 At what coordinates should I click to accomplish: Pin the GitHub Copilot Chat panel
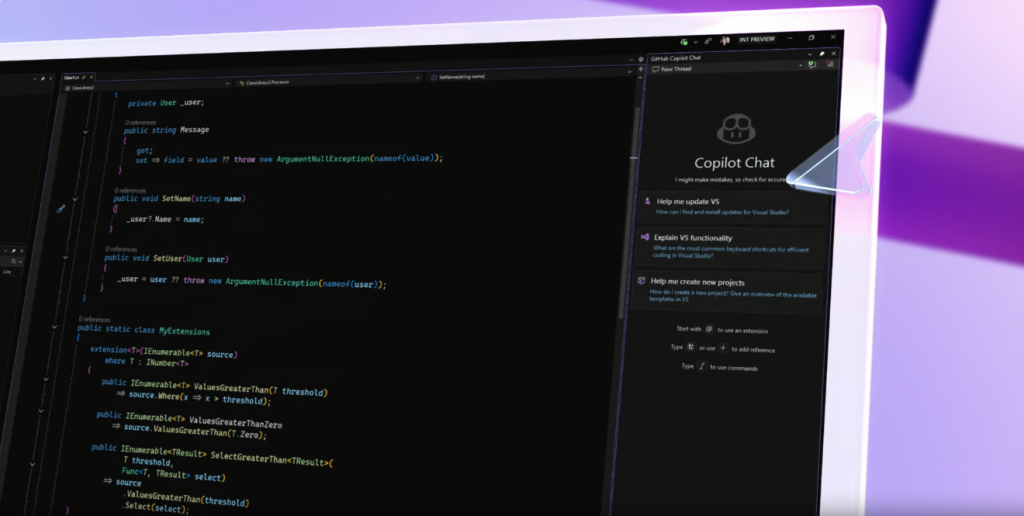[822, 55]
